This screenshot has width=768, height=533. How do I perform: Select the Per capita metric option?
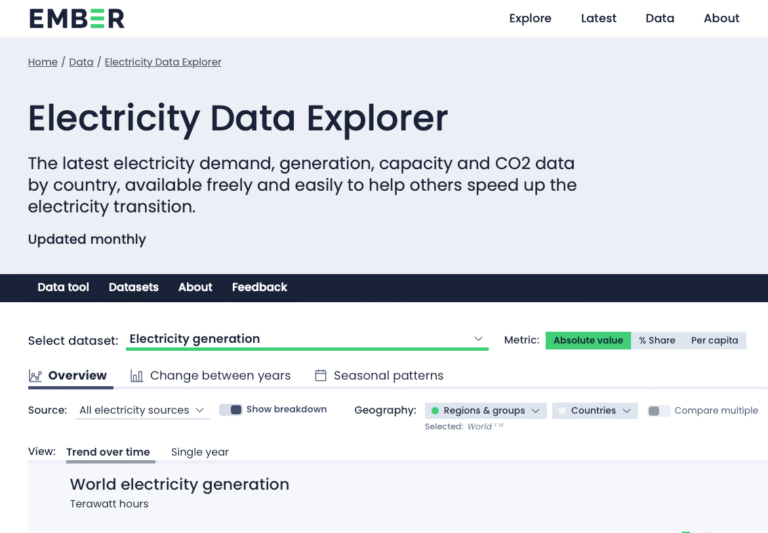tap(714, 340)
